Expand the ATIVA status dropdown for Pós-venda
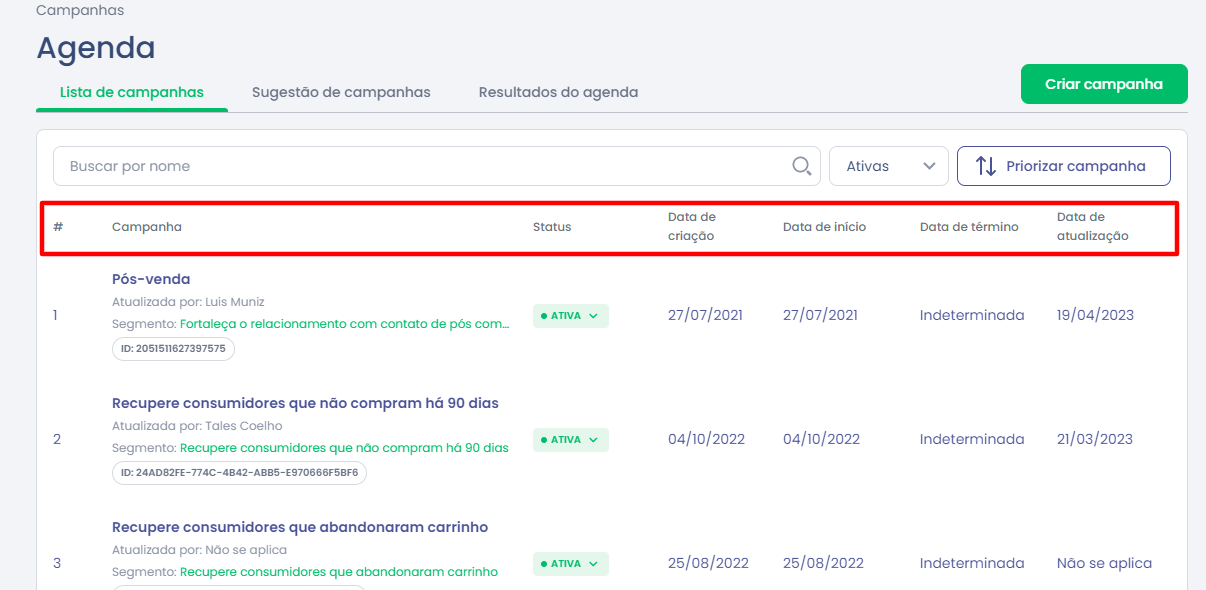This screenshot has height=590, width=1206. [571, 316]
